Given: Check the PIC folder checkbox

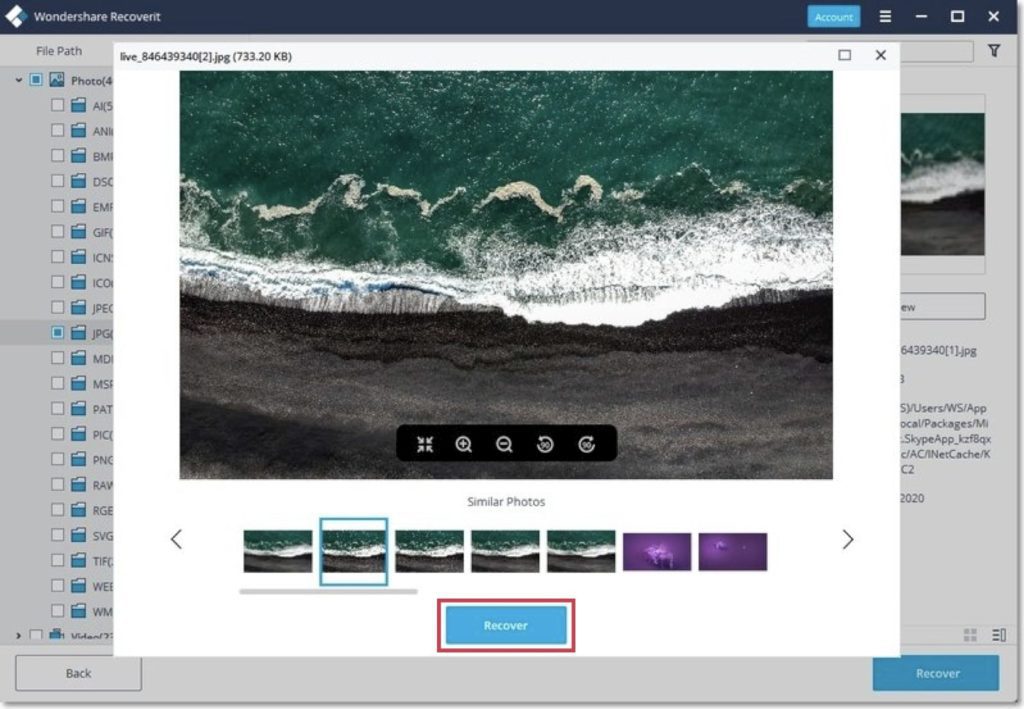Looking at the screenshot, I should point(57,434).
